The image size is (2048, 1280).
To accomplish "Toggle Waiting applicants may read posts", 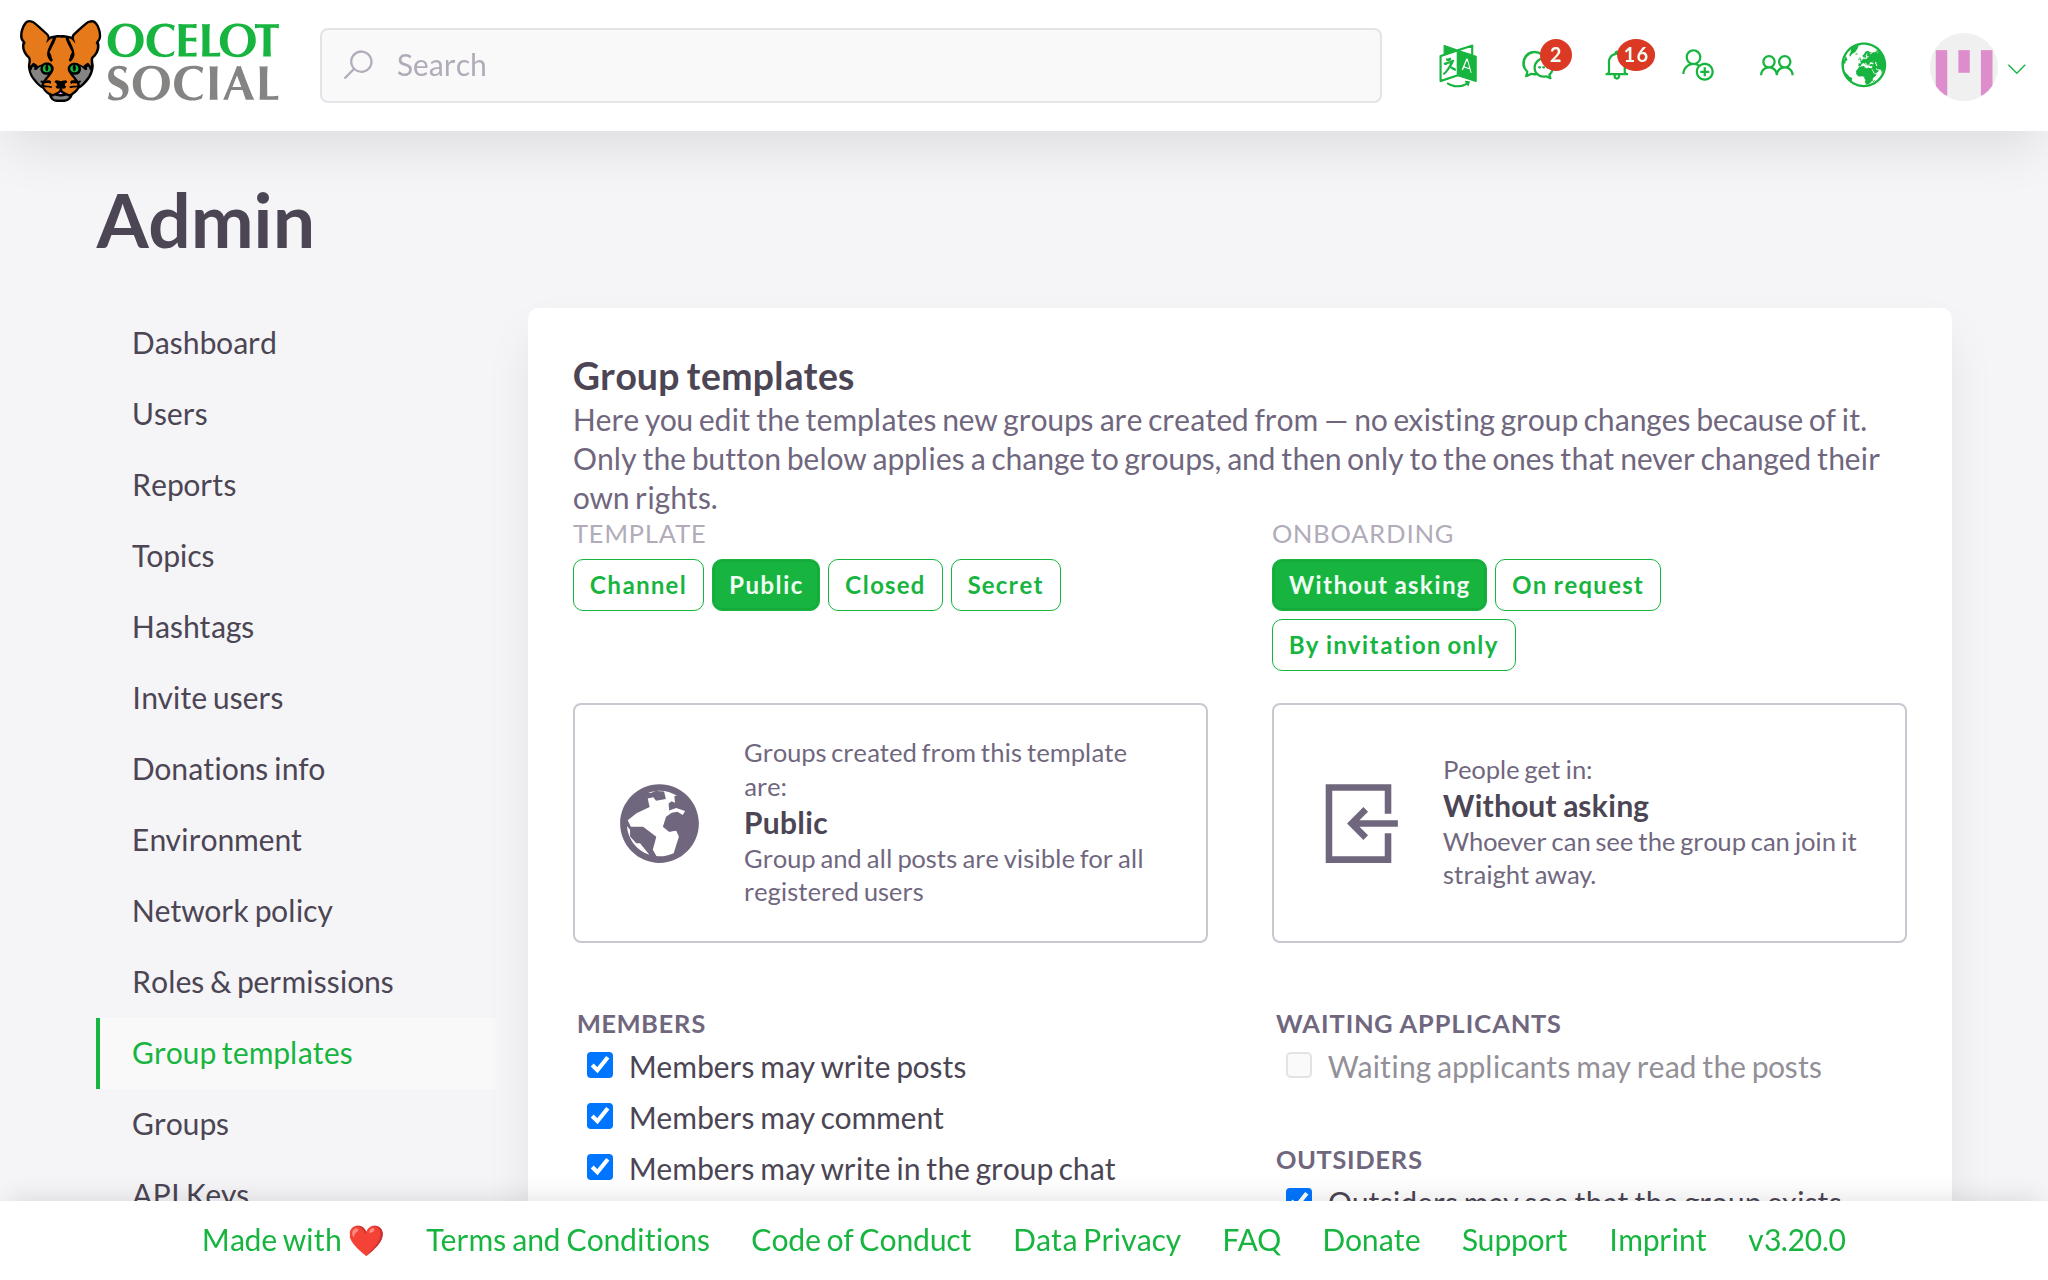I will point(1299,1065).
